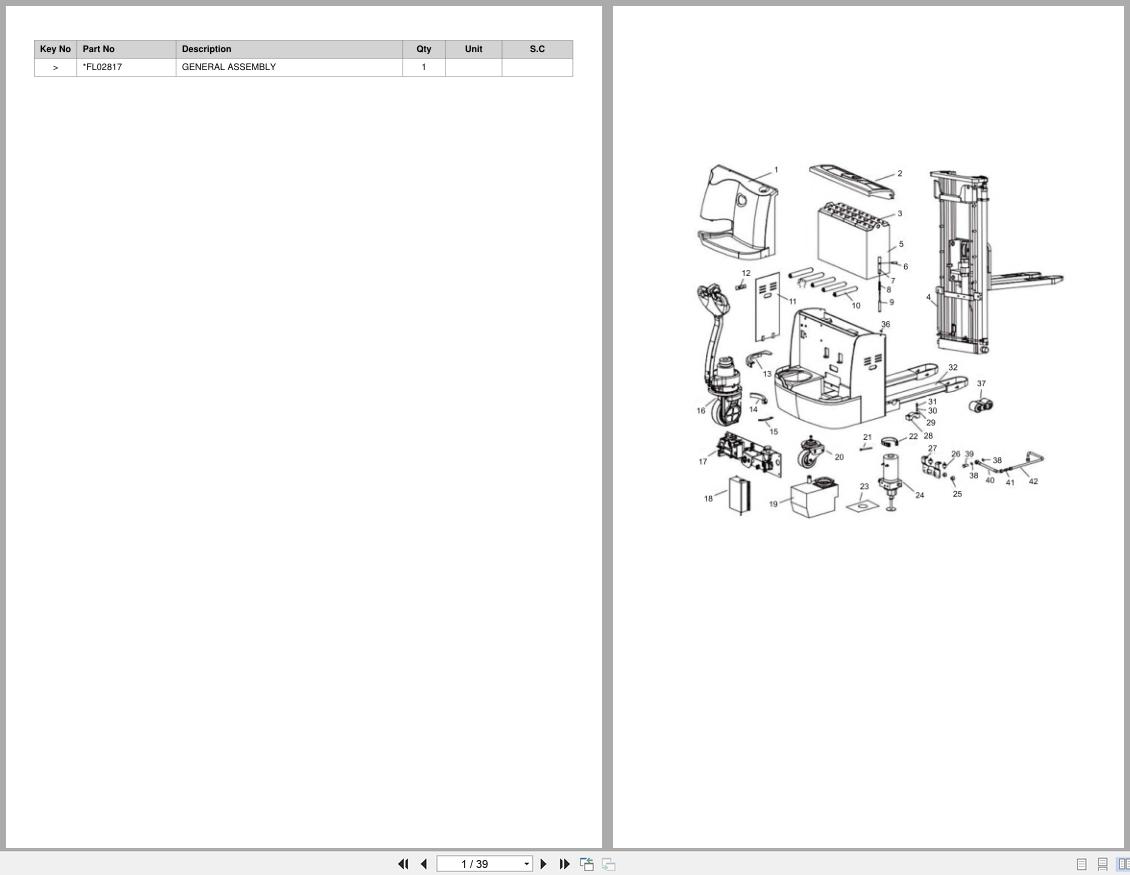
Task: Open the page number dropdown arrow
Action: (527, 864)
